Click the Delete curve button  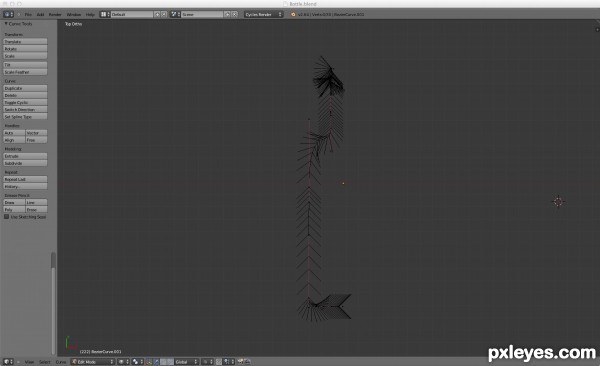click(25, 95)
